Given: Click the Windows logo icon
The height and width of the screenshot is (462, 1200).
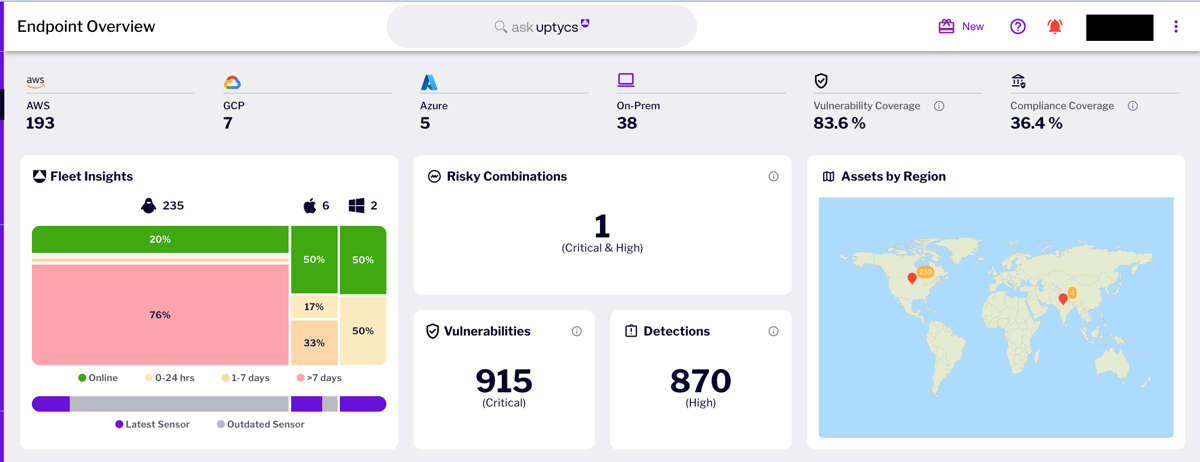Looking at the screenshot, I should pyautogui.click(x=356, y=205).
